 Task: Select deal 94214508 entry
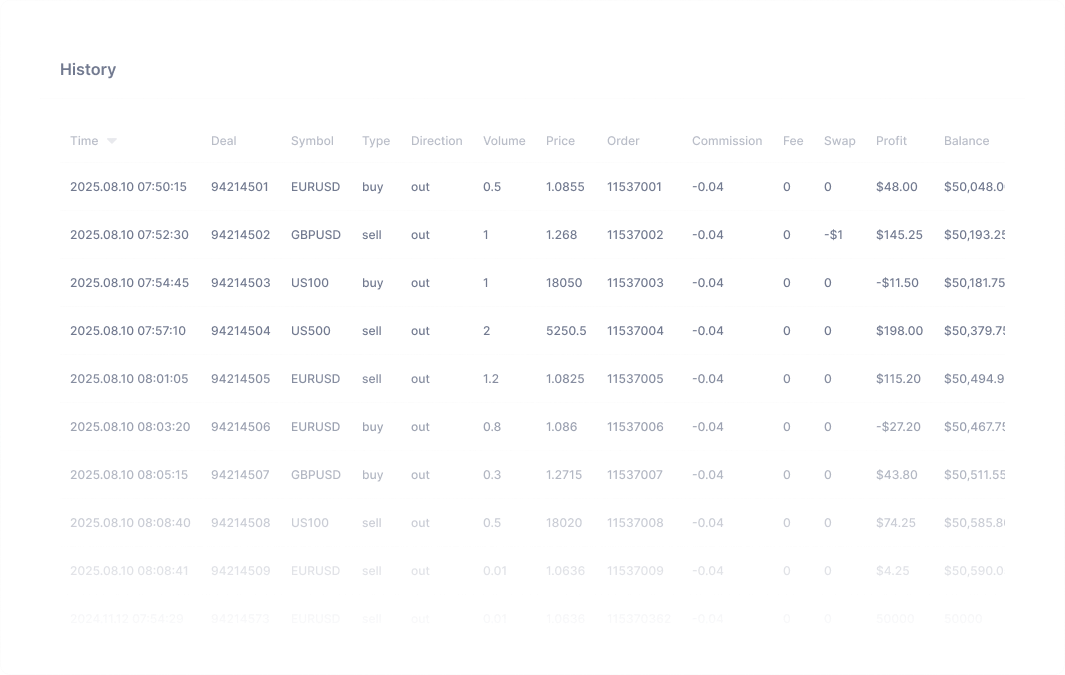(240, 523)
